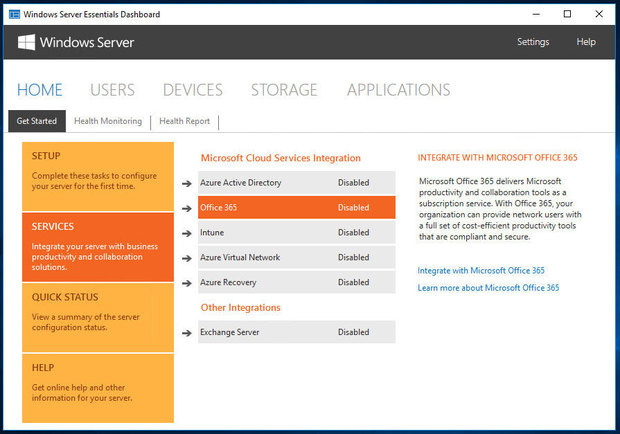Image resolution: width=620 pixels, height=434 pixels.
Task: Open Help in the header bar
Action: click(x=586, y=42)
